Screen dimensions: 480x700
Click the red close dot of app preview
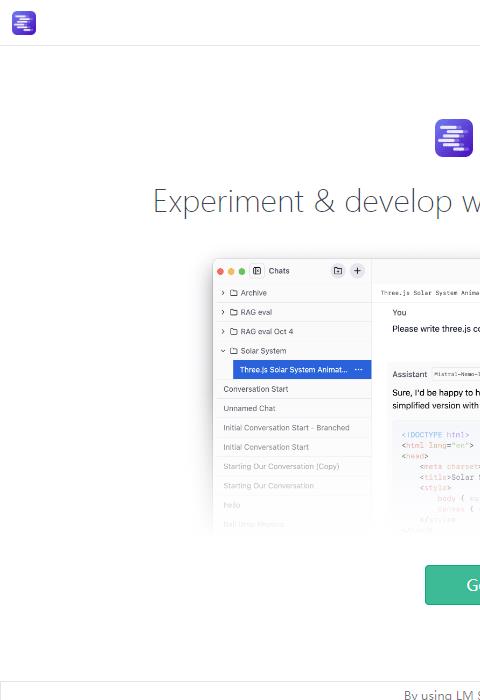[x=220, y=271]
